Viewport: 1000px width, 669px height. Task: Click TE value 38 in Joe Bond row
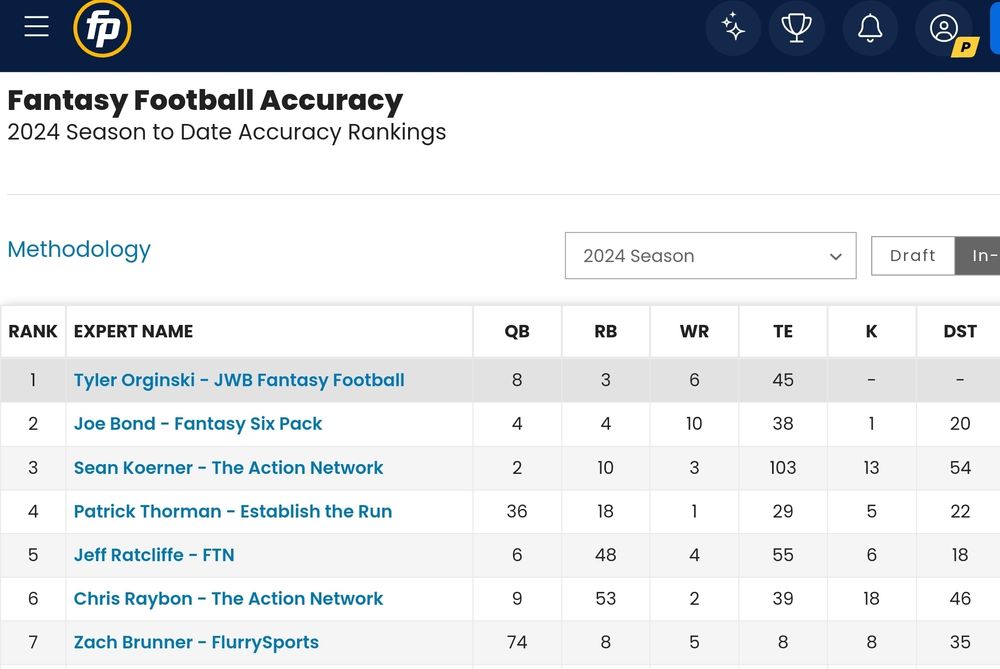[783, 423]
